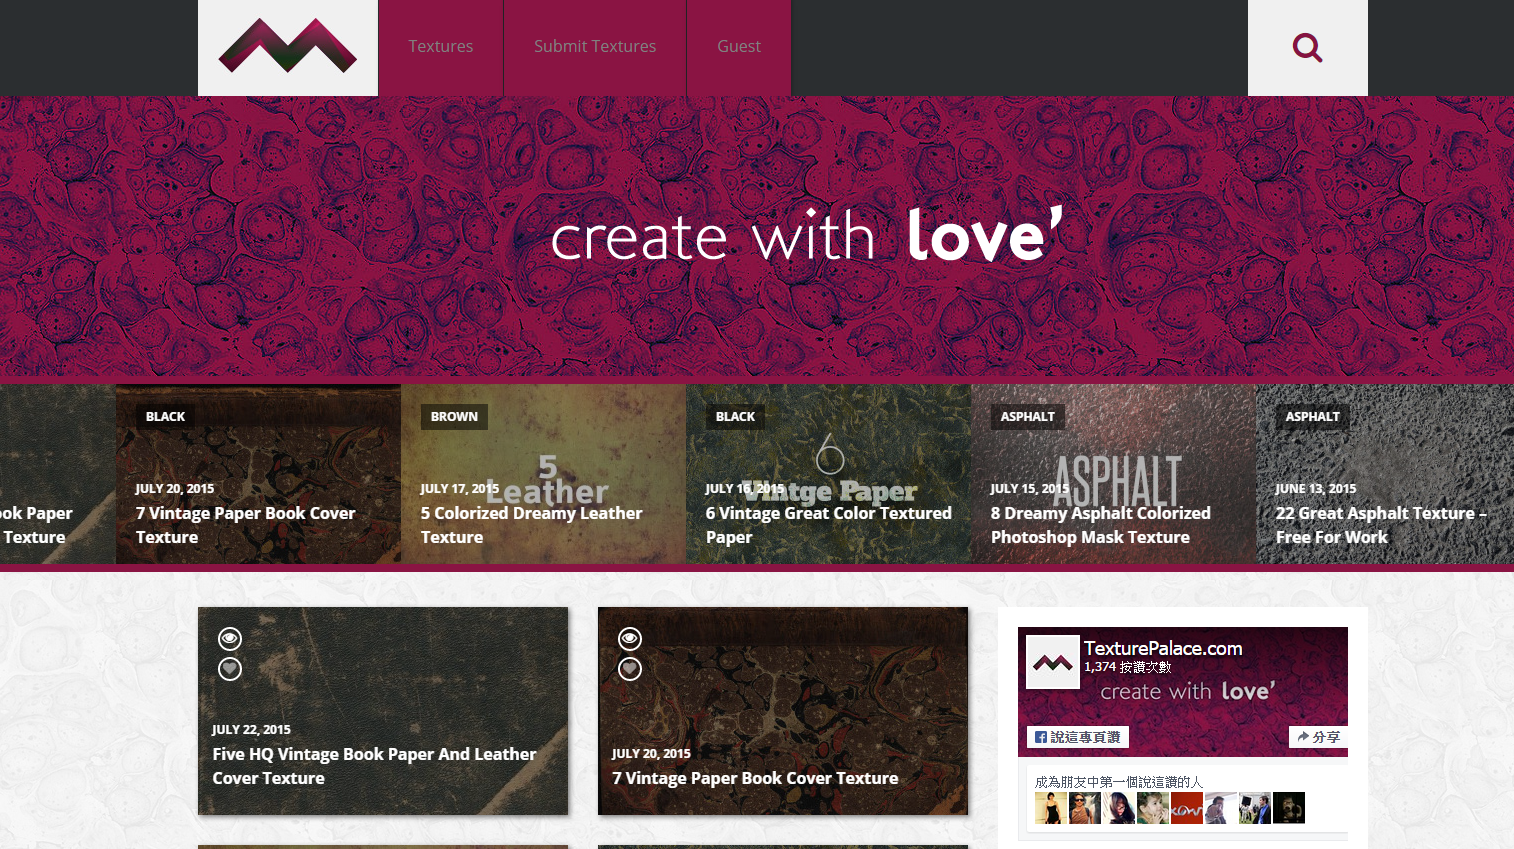Toggle heart on 7 Vintage Paper card
Screen dimensions: 1514x849
coord(630,669)
